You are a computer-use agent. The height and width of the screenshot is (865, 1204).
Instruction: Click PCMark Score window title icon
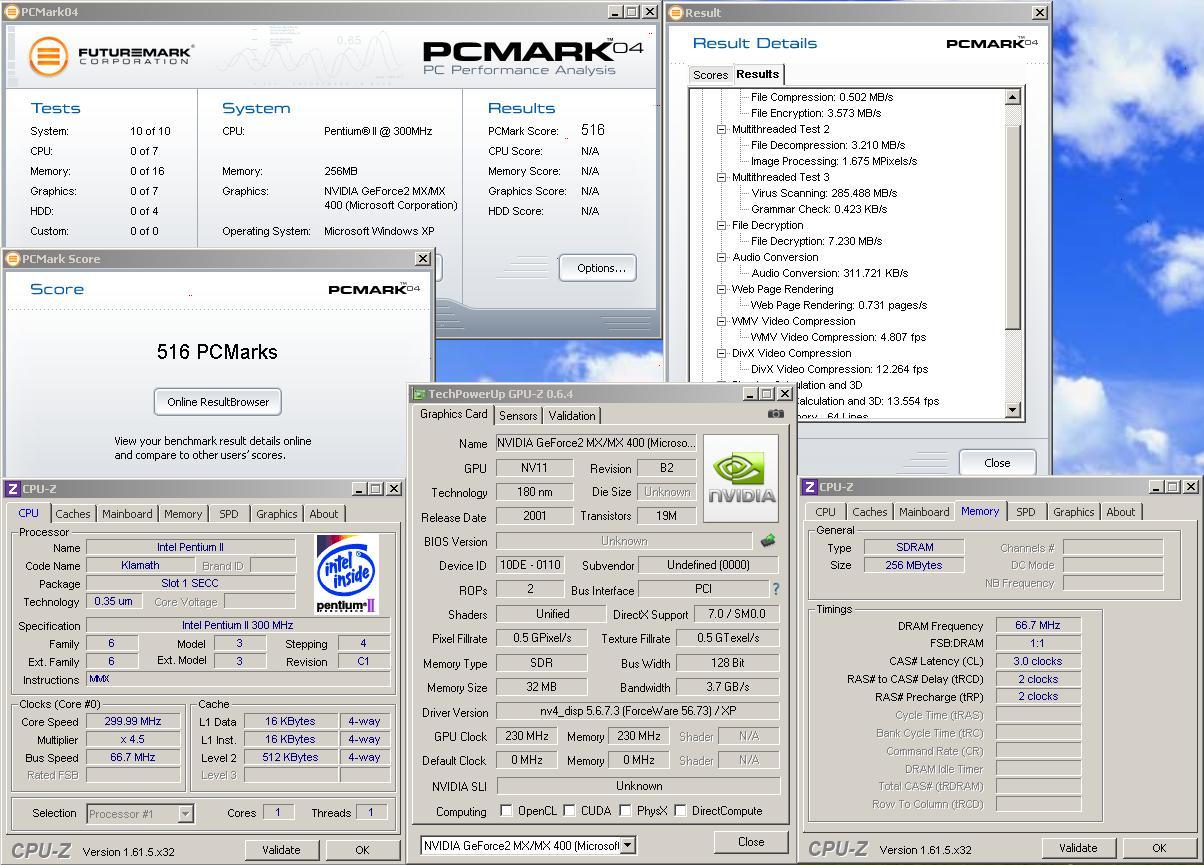click(x=12, y=258)
